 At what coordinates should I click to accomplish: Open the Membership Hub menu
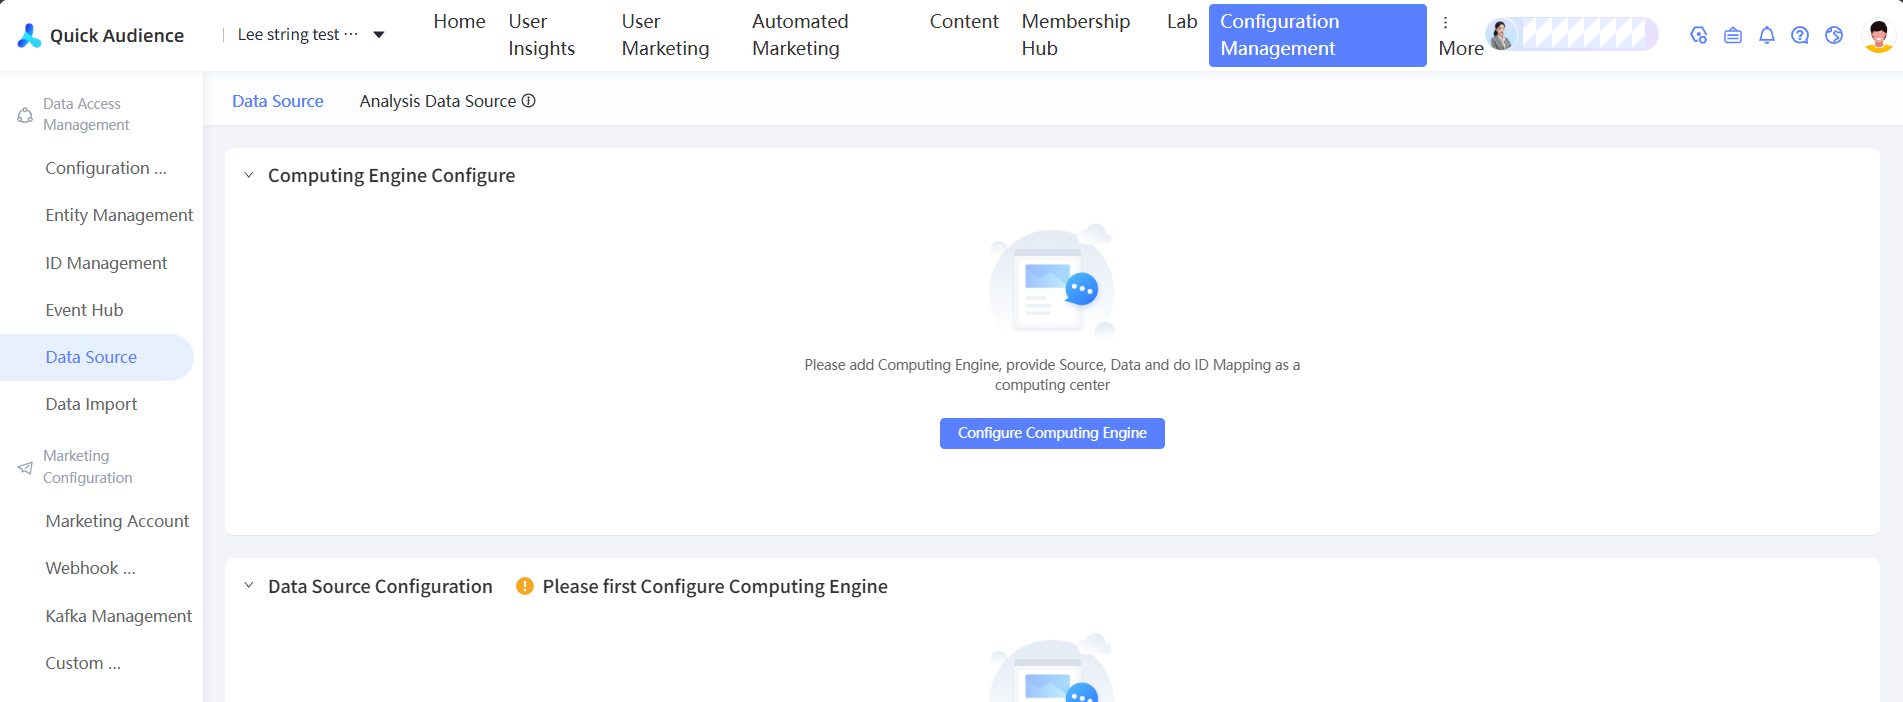click(x=1076, y=35)
